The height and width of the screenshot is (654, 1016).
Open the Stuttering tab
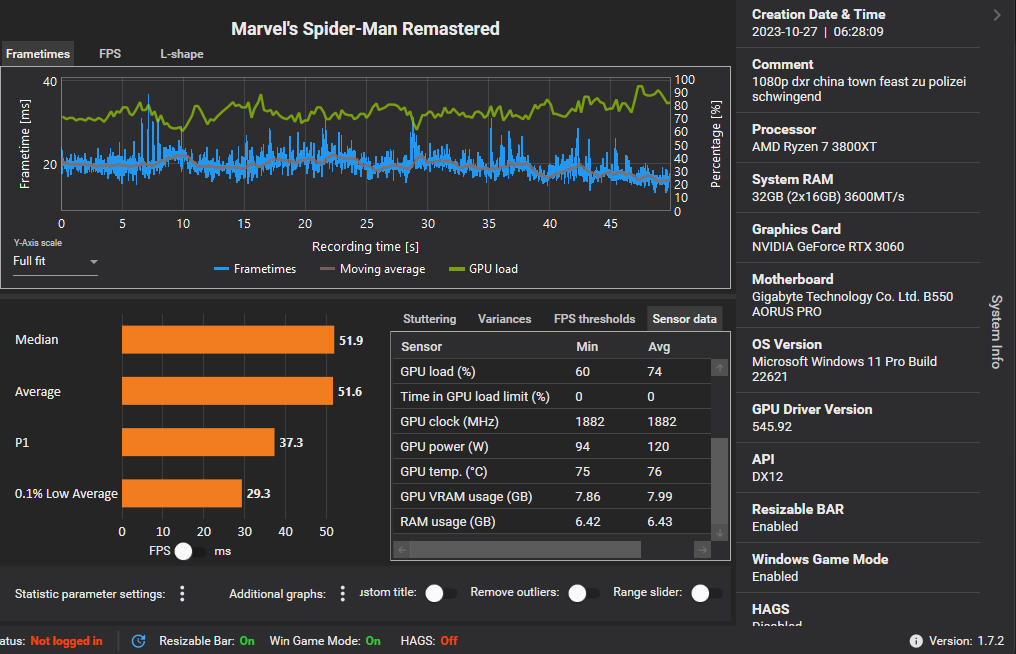pos(430,319)
